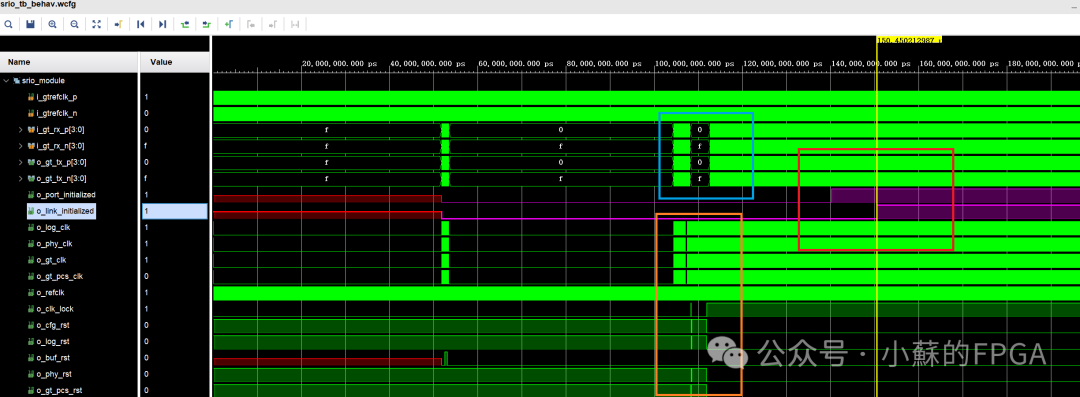Go to the previous marker
The height and width of the screenshot is (397, 1080).
pyautogui.click(x=251, y=24)
